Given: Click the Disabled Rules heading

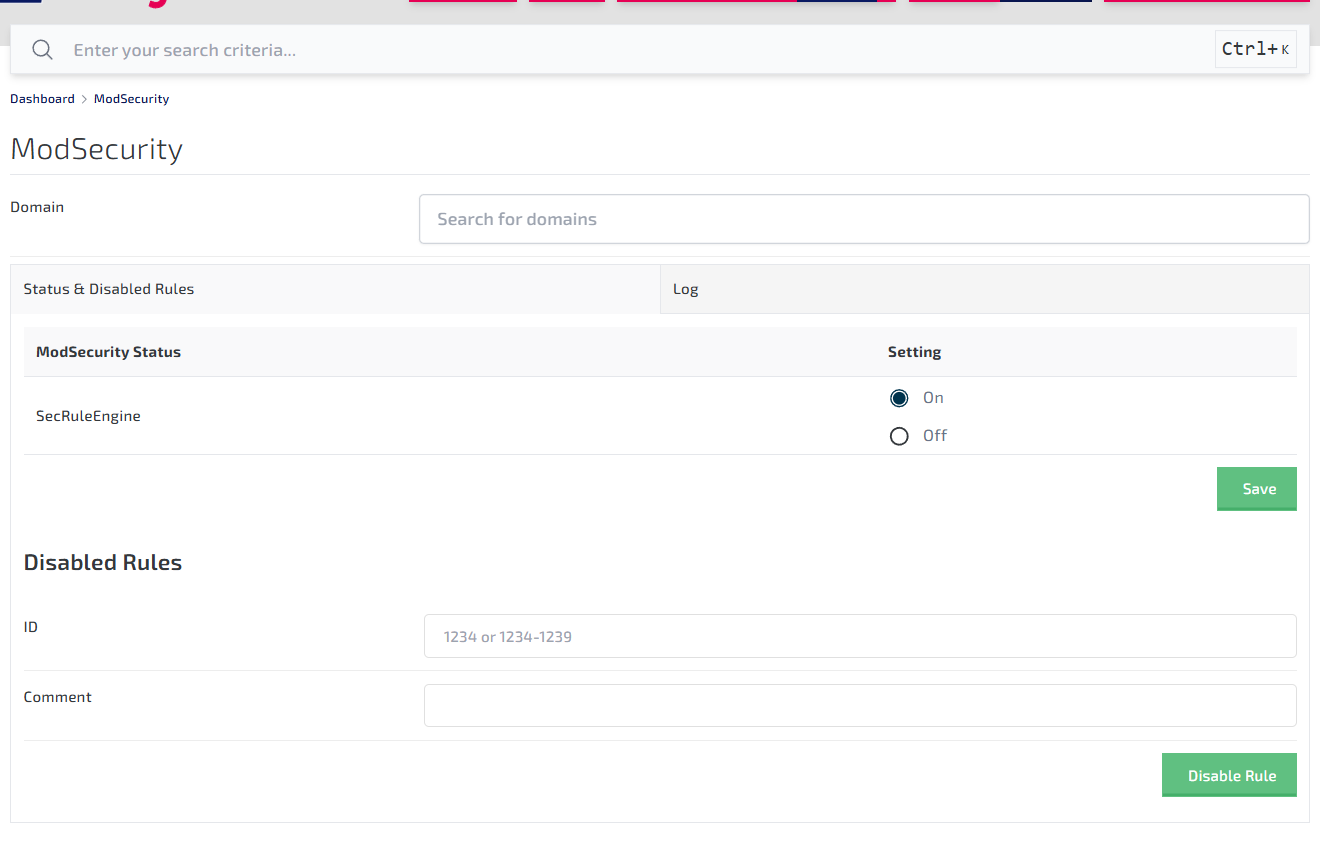Looking at the screenshot, I should (x=103, y=563).
